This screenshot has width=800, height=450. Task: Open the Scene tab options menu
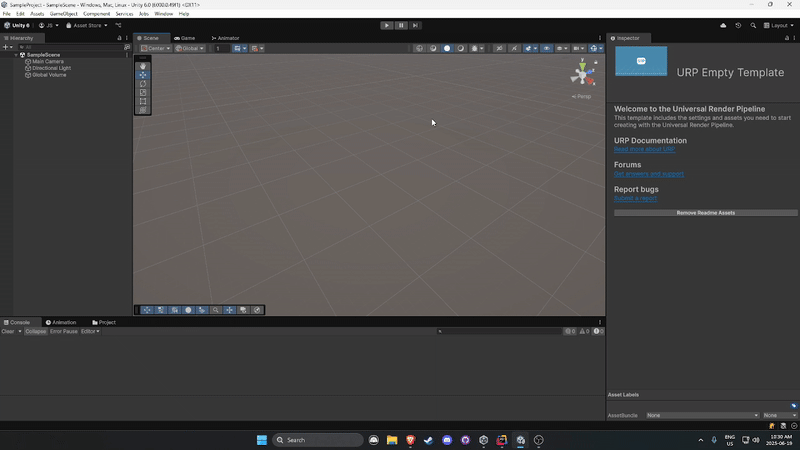pos(599,38)
